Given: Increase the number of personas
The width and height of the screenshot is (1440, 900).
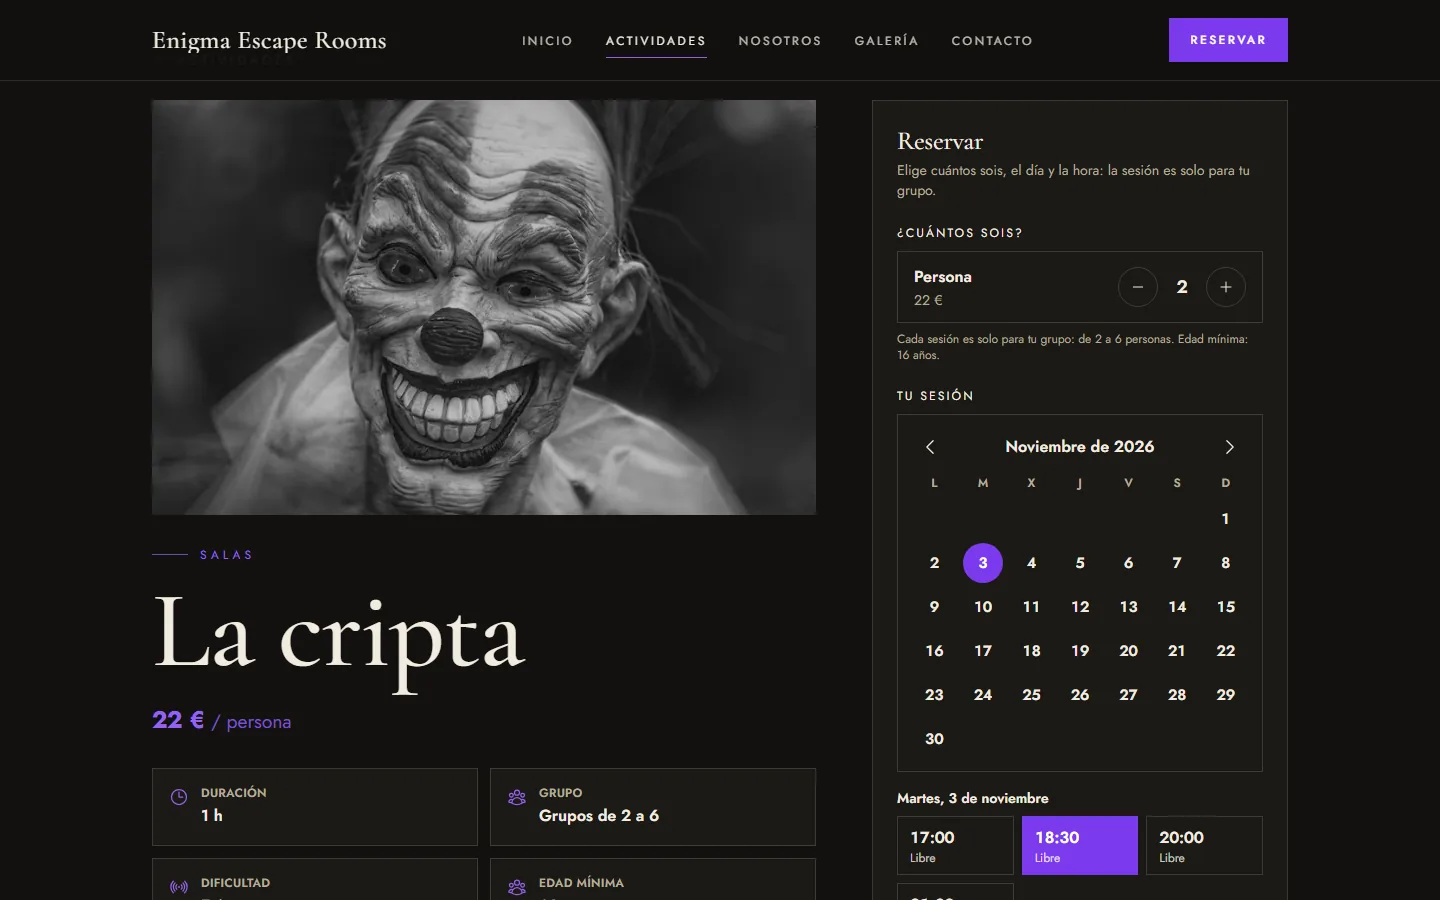Looking at the screenshot, I should point(1225,287).
